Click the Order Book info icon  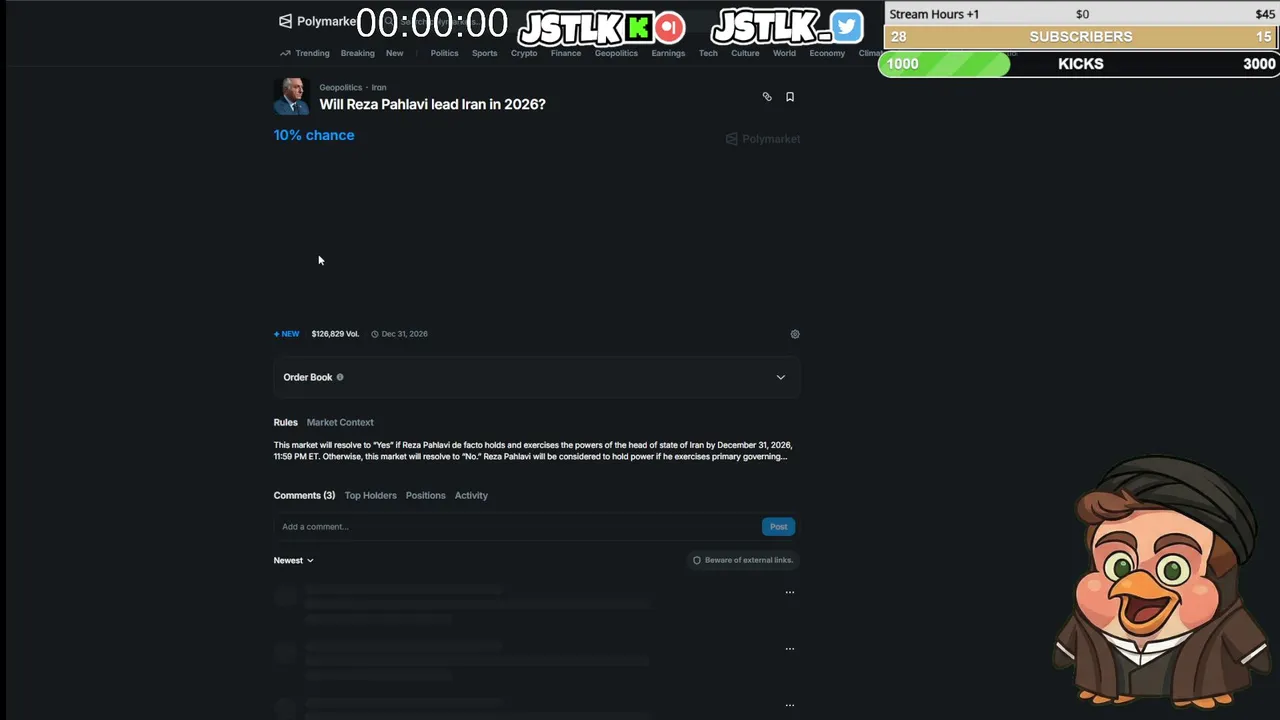[340, 377]
